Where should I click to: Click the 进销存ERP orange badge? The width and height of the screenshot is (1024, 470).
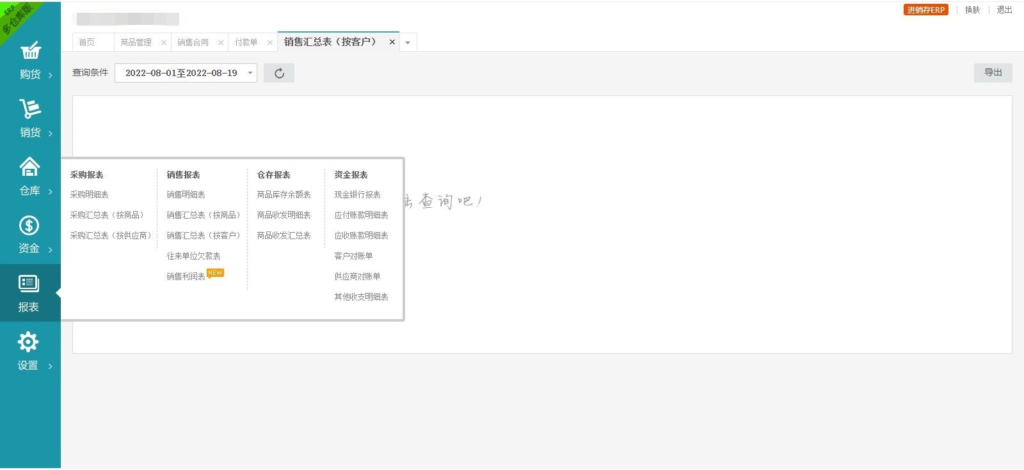[925, 10]
